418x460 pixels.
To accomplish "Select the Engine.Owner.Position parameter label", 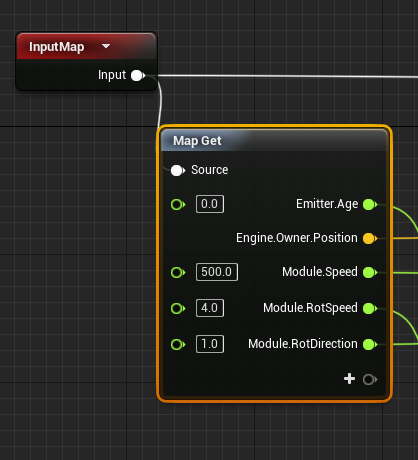I will (x=297, y=238).
